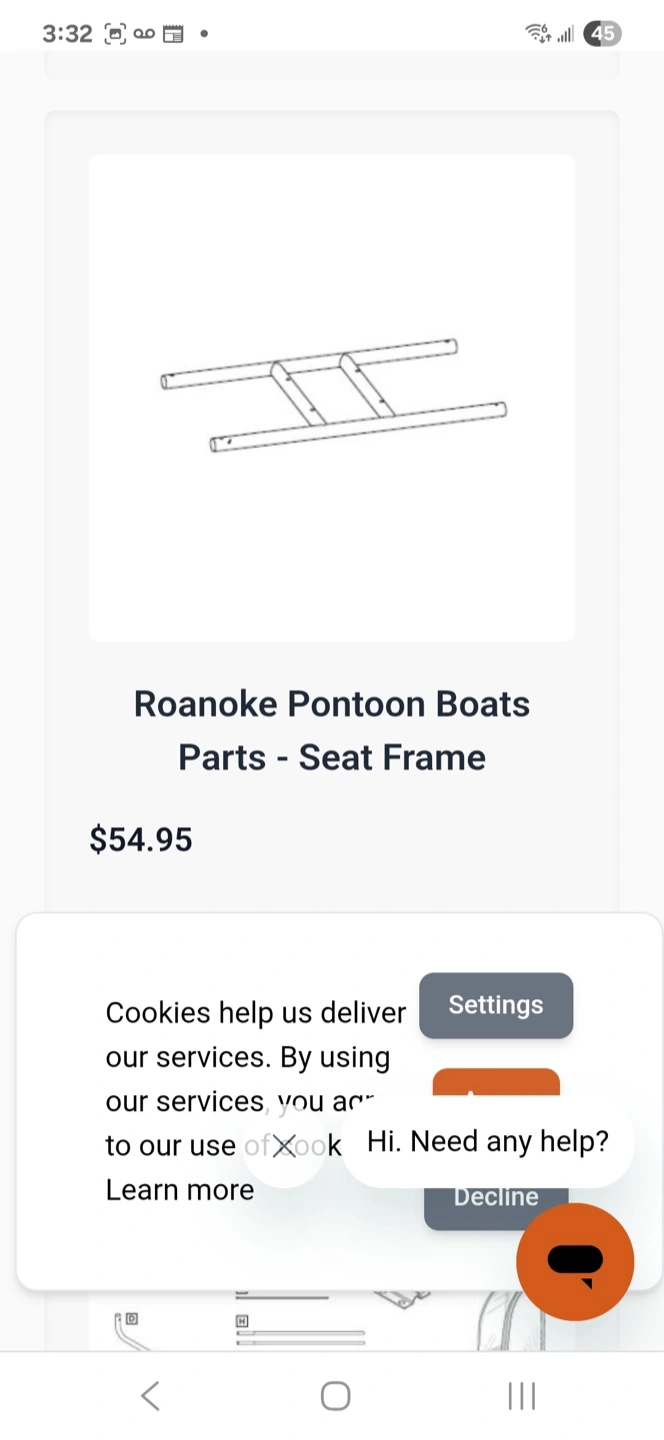Screen dimensions: 664x1440
Task: Open the orange chat launcher button
Action: pos(575,1261)
